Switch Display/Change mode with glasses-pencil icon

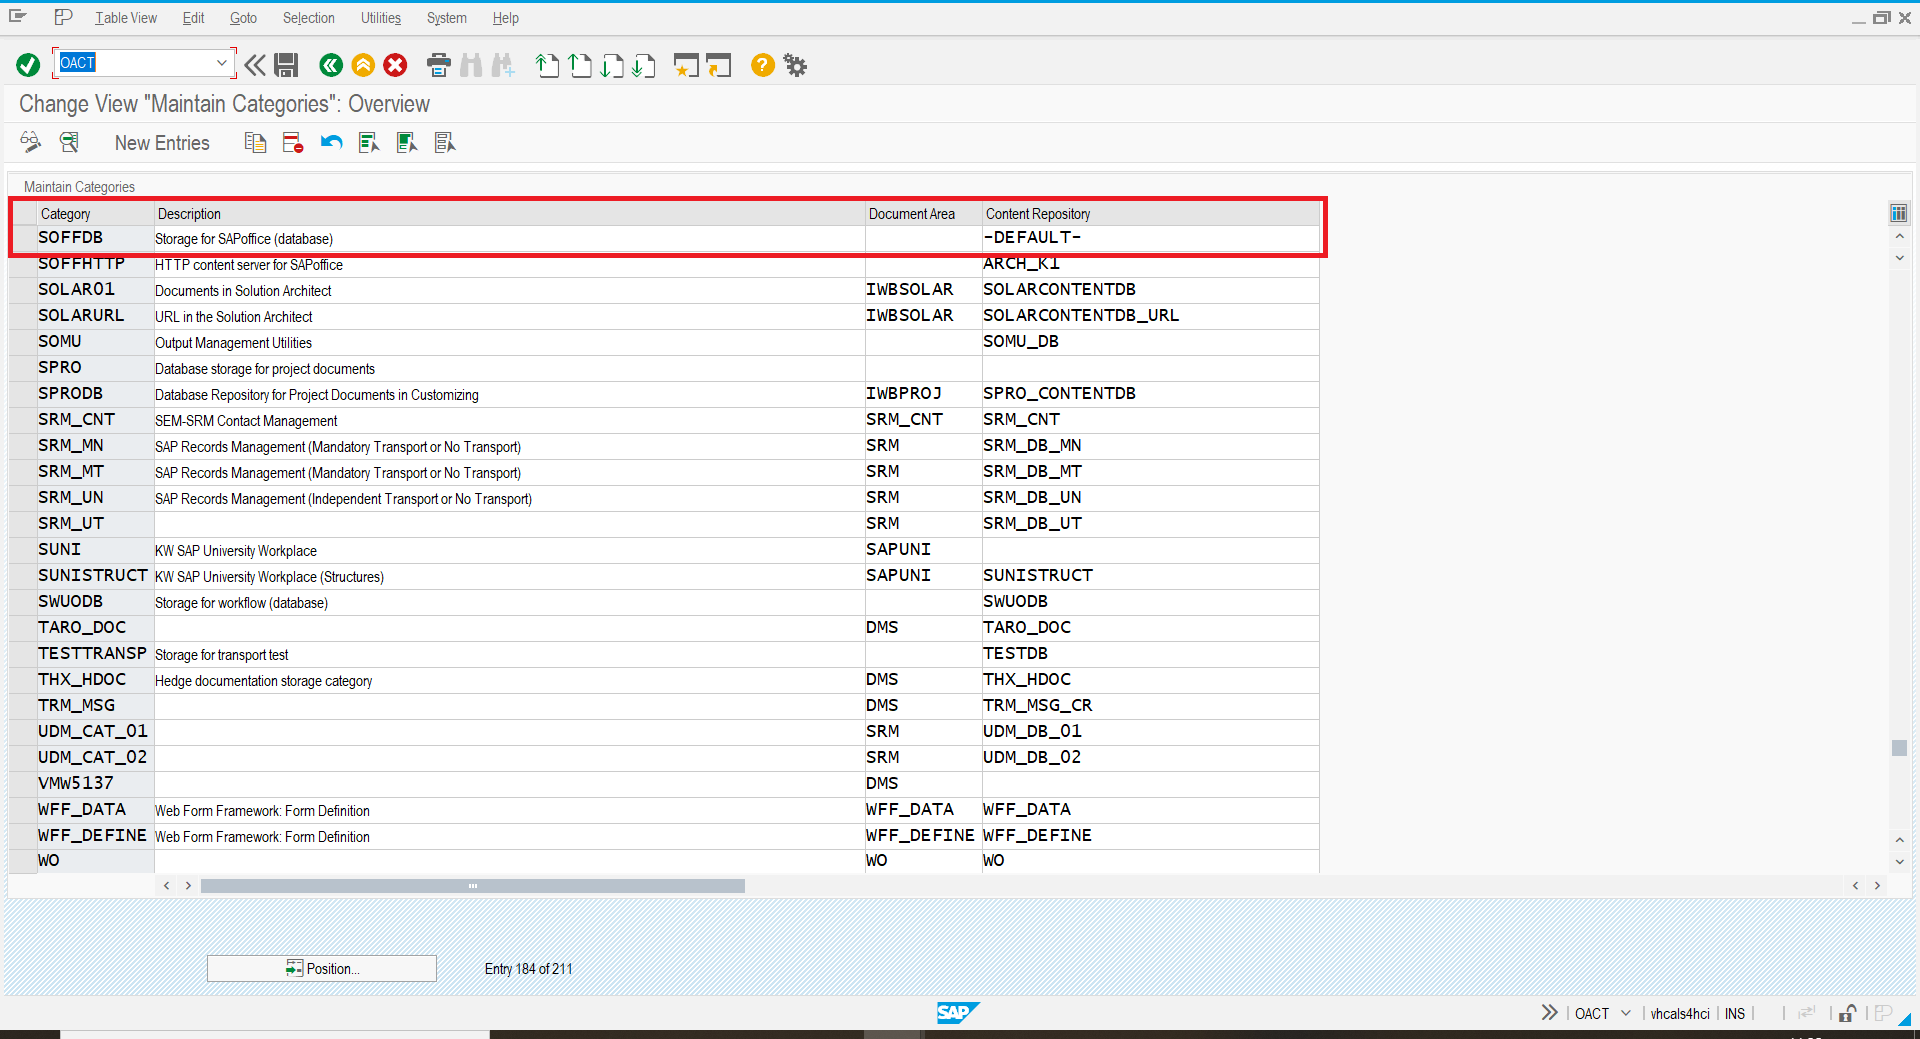pyautogui.click(x=29, y=142)
